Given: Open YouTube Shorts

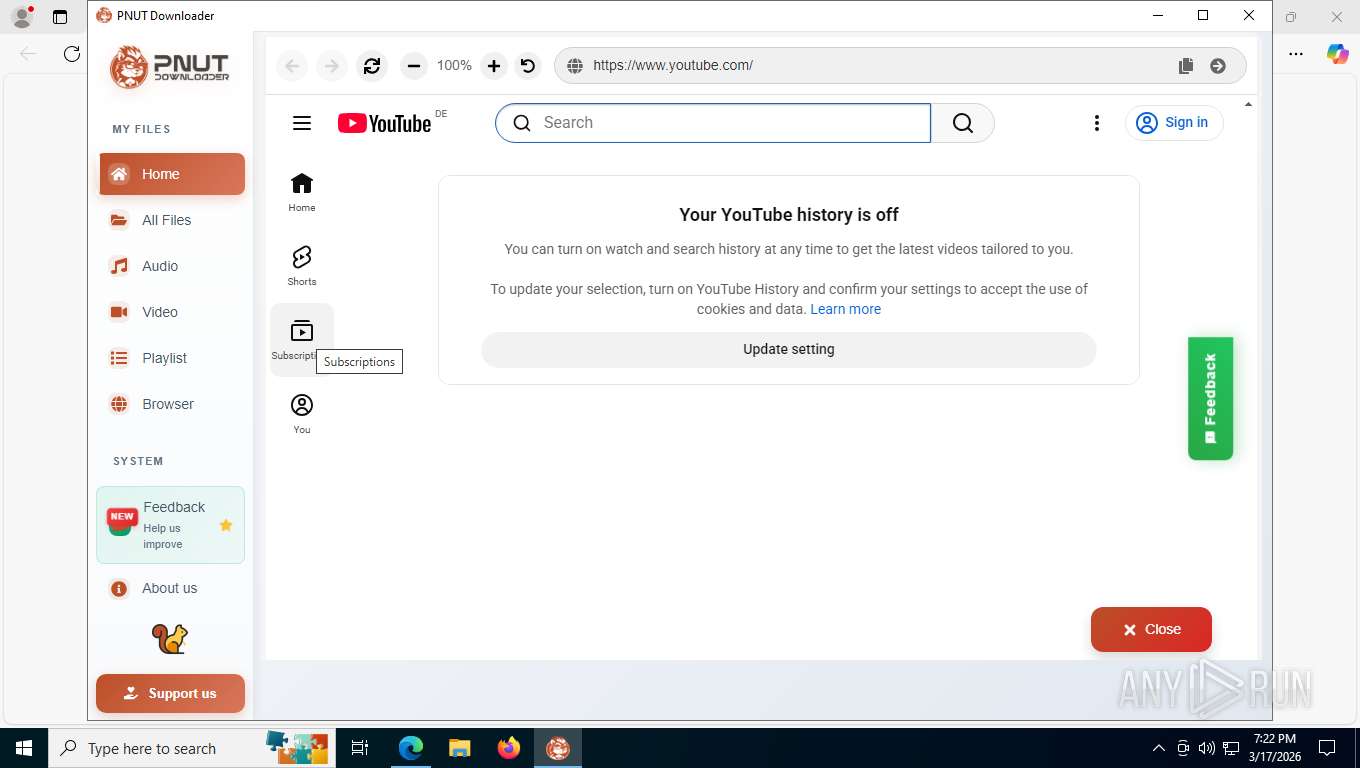Looking at the screenshot, I should (302, 266).
